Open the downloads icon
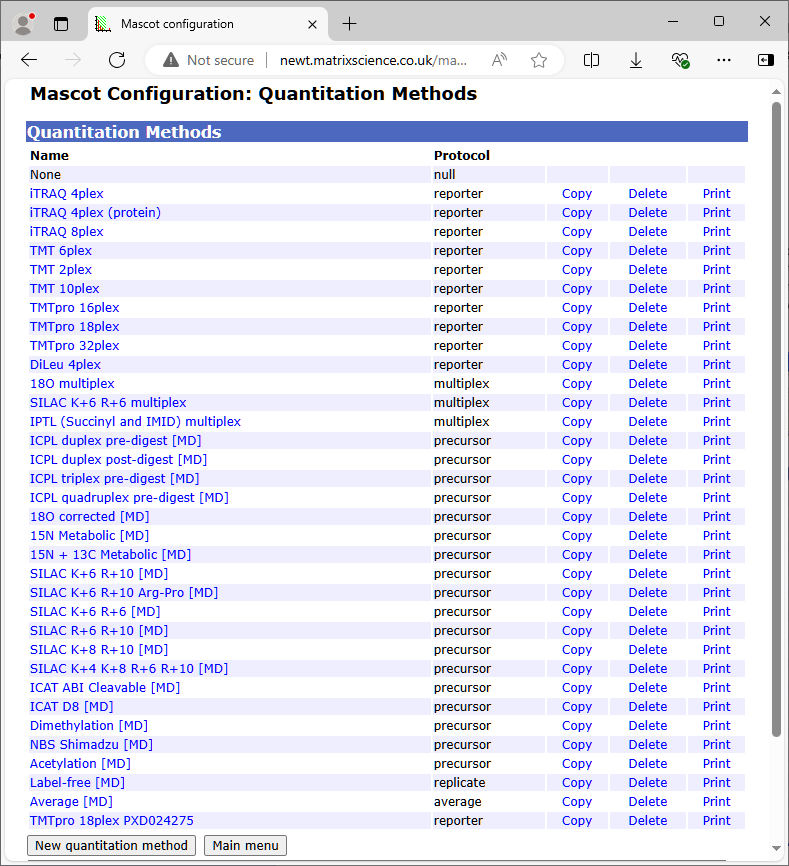789x866 pixels. [636, 60]
